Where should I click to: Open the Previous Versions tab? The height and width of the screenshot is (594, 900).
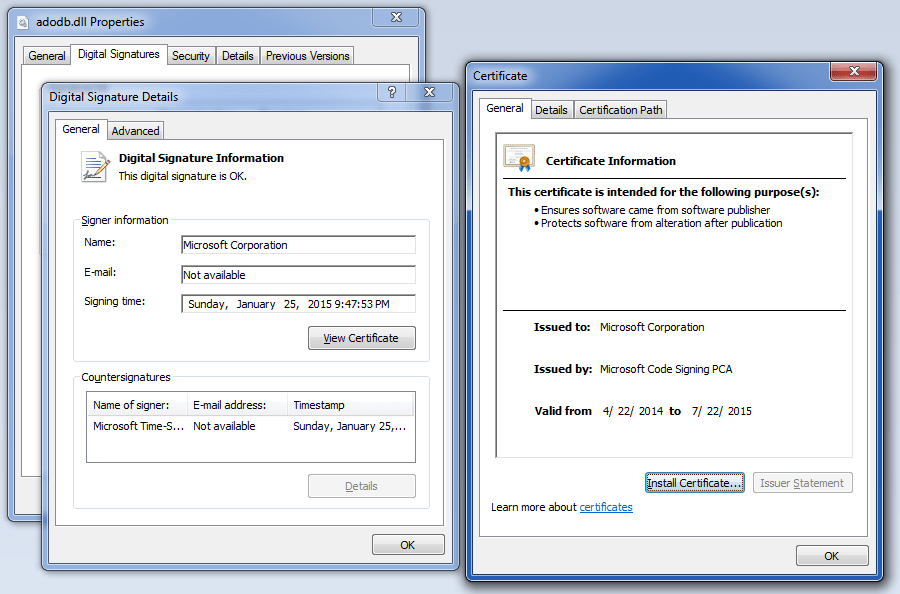pos(306,55)
